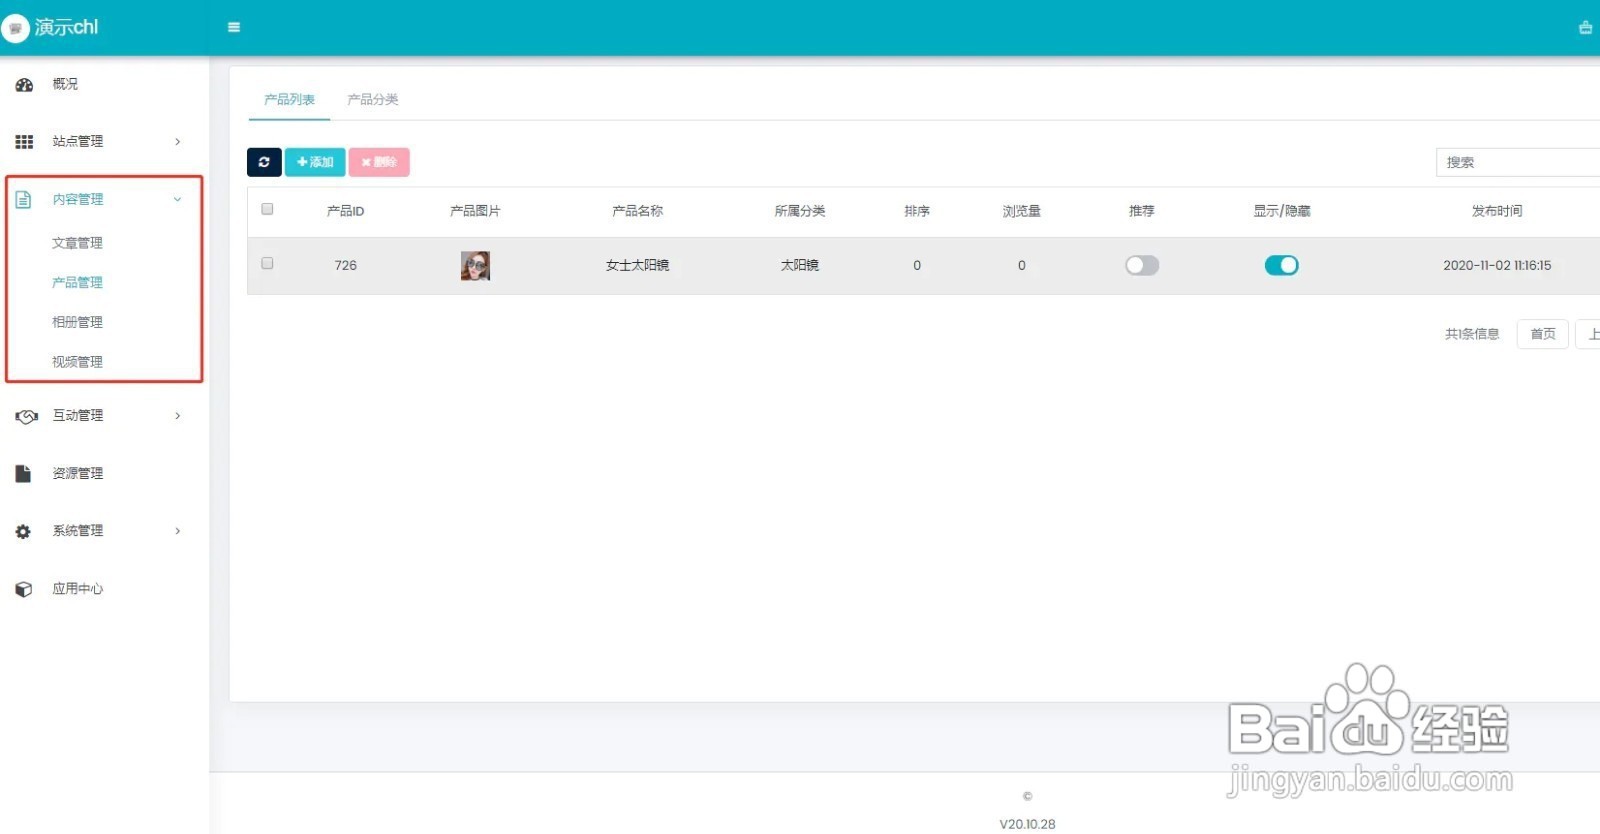Click the 概况 dashboard icon
1600x834 pixels.
24,85
